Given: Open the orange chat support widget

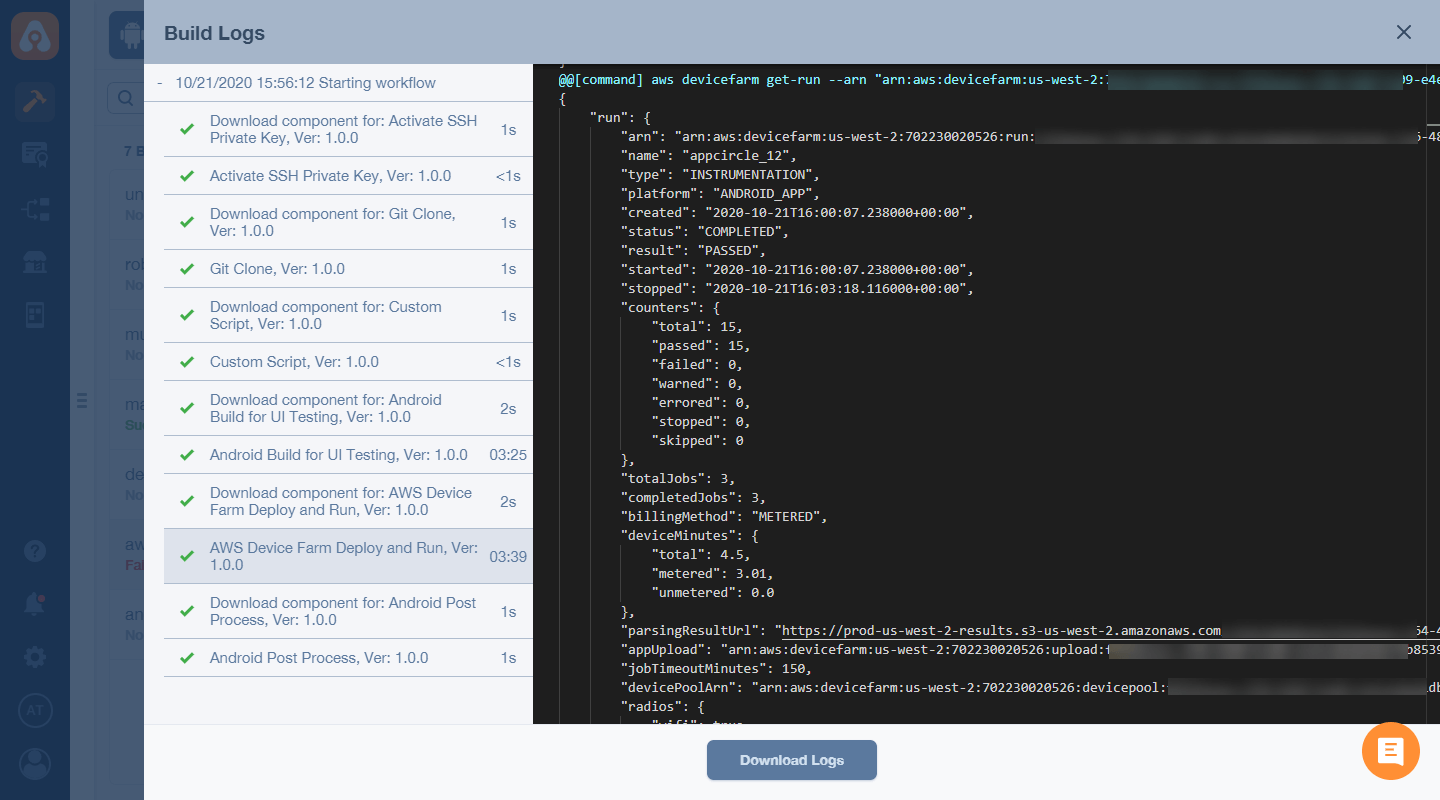Looking at the screenshot, I should [x=1391, y=750].
